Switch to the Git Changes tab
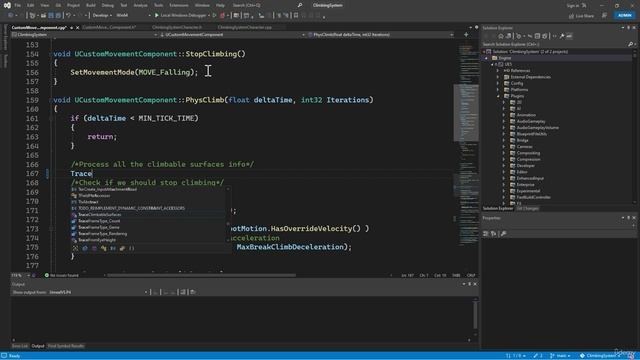This screenshot has height=360, width=640. pyautogui.click(x=527, y=209)
